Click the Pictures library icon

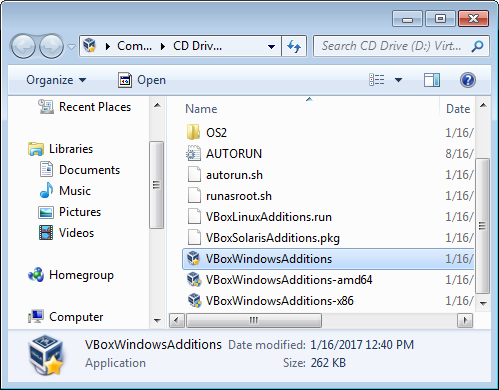(46, 212)
